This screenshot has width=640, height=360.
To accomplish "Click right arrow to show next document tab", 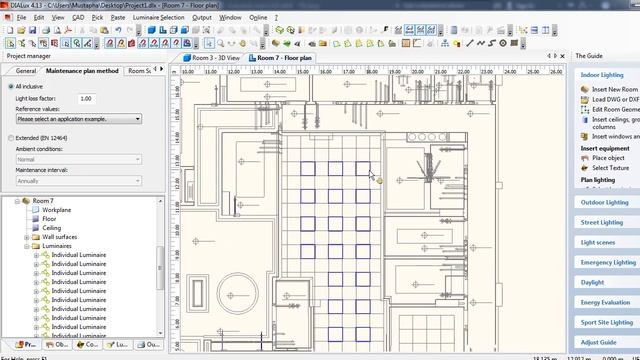I will (x=556, y=56).
